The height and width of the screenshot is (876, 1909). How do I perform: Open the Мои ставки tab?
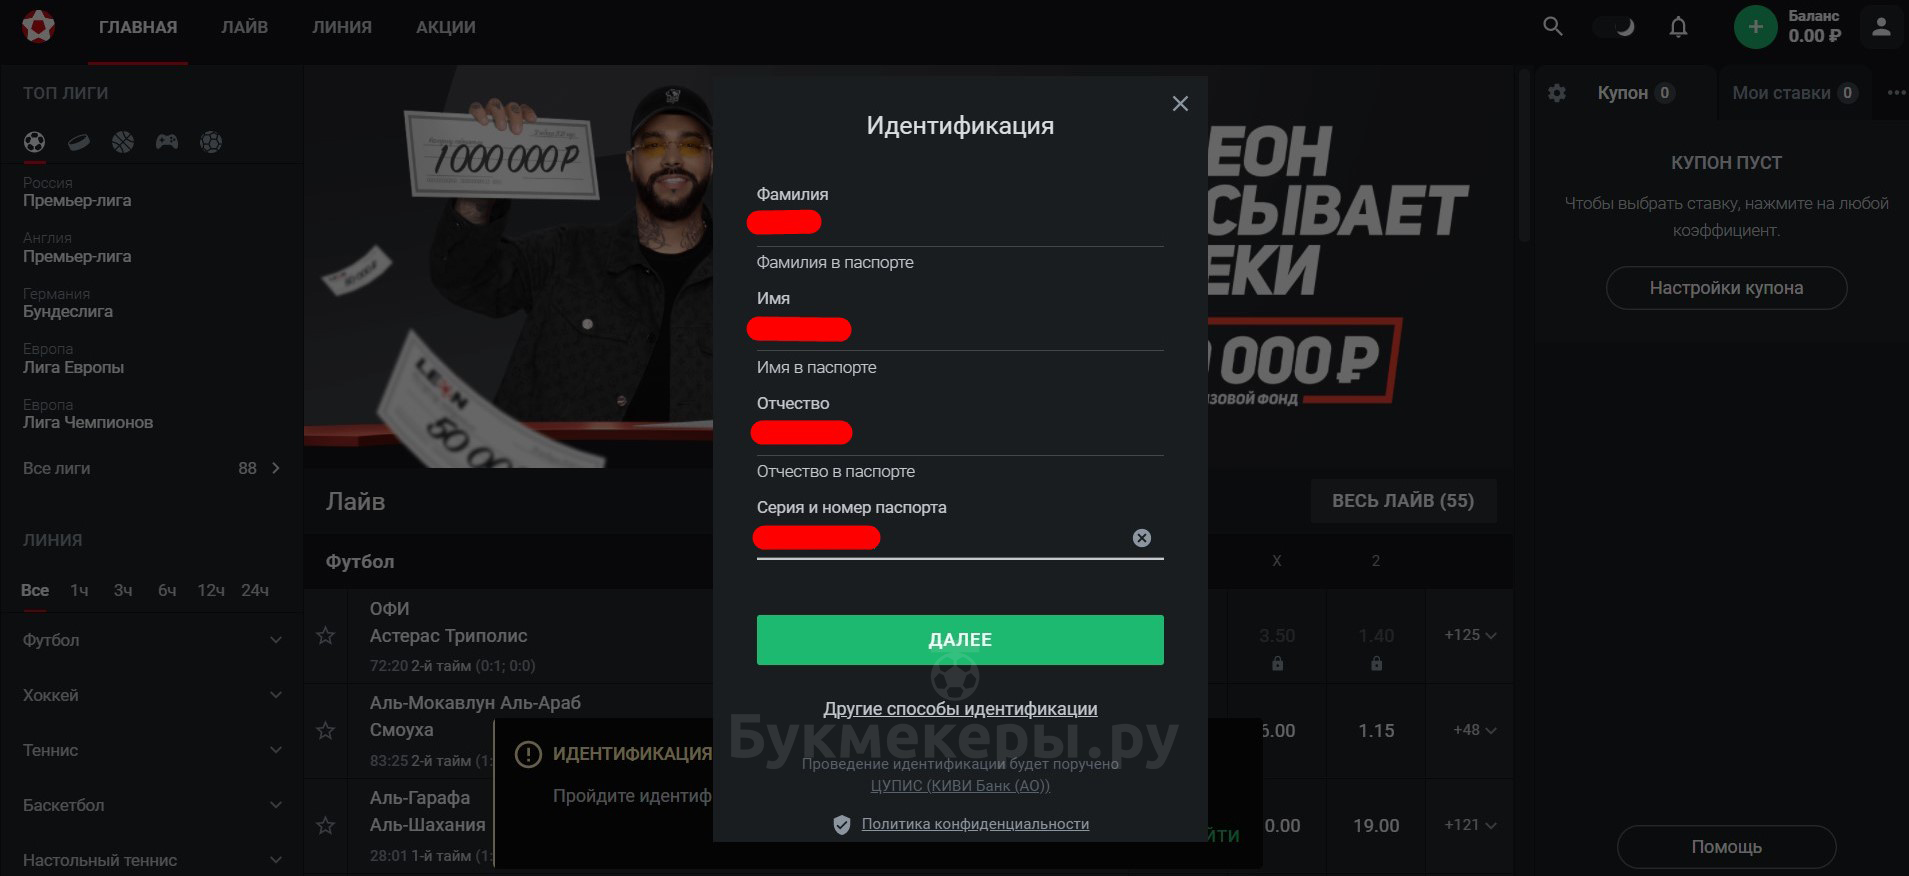1795,93
